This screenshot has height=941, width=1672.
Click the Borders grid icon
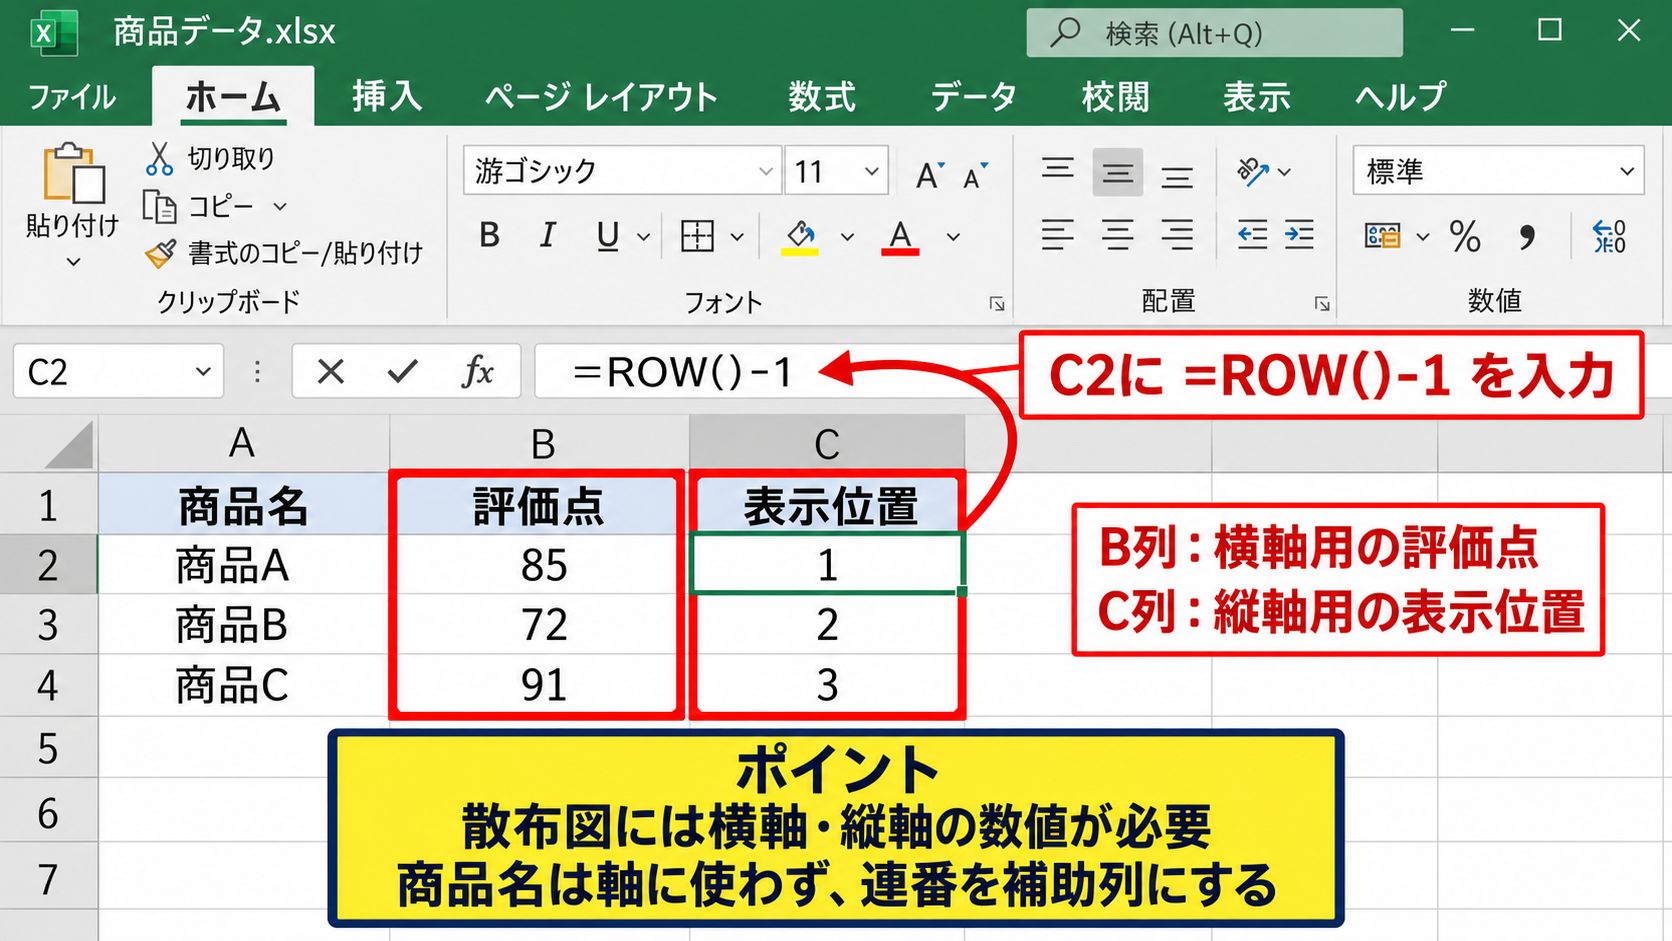697,237
